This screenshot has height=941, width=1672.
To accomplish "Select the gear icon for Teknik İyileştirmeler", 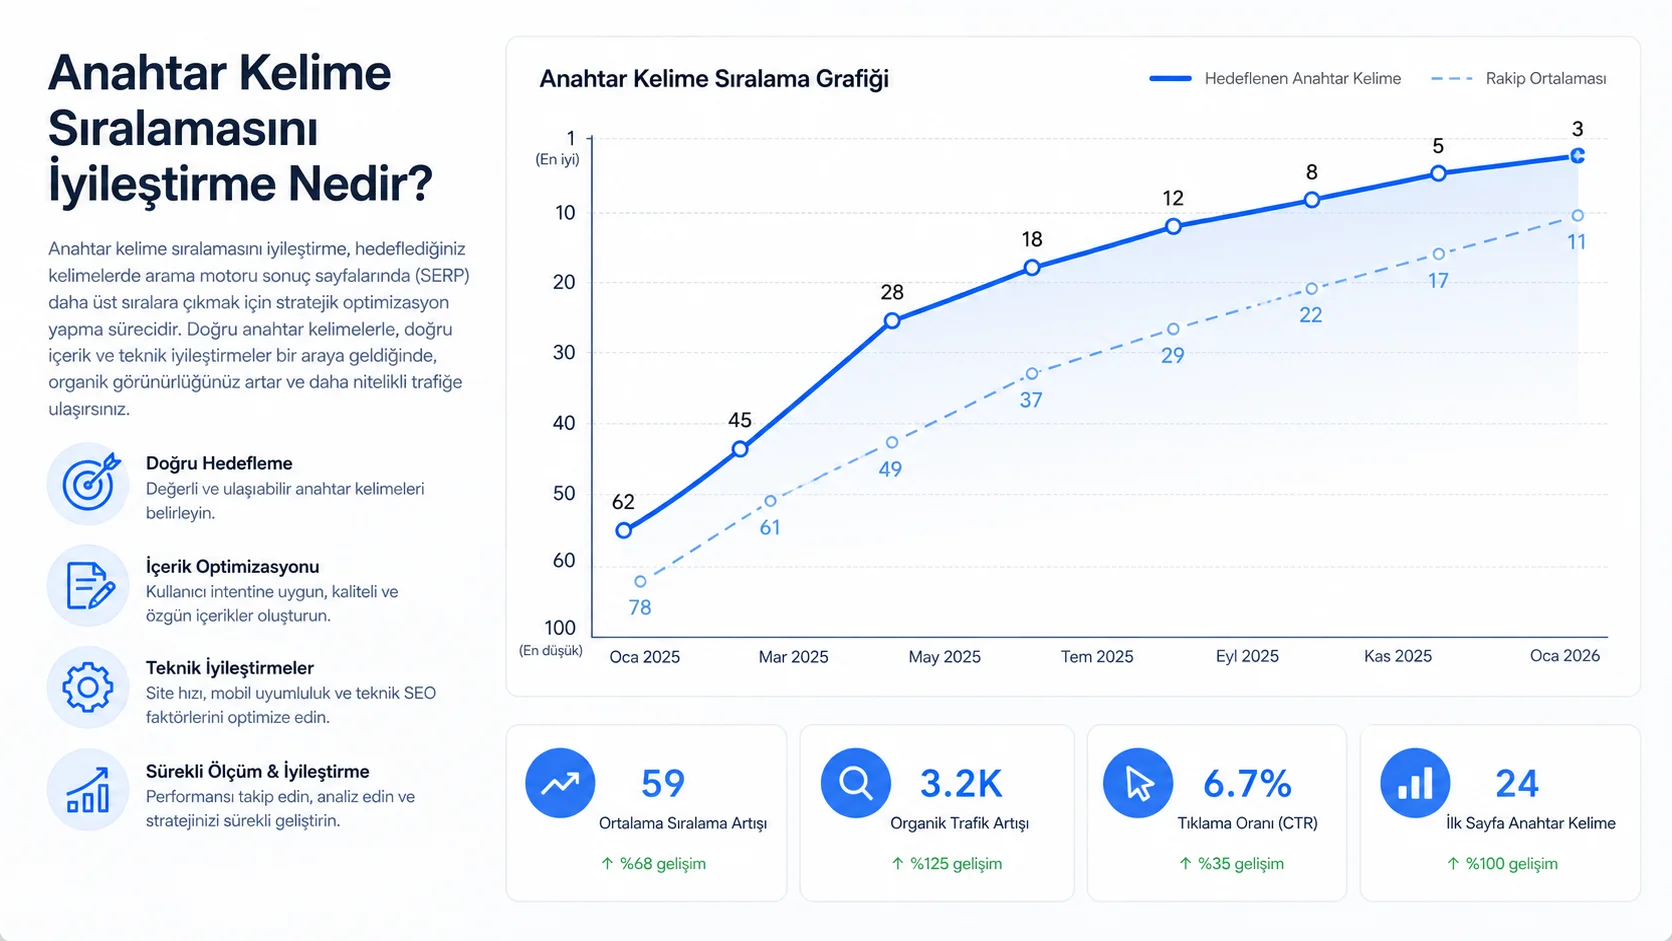I will tap(89, 688).
